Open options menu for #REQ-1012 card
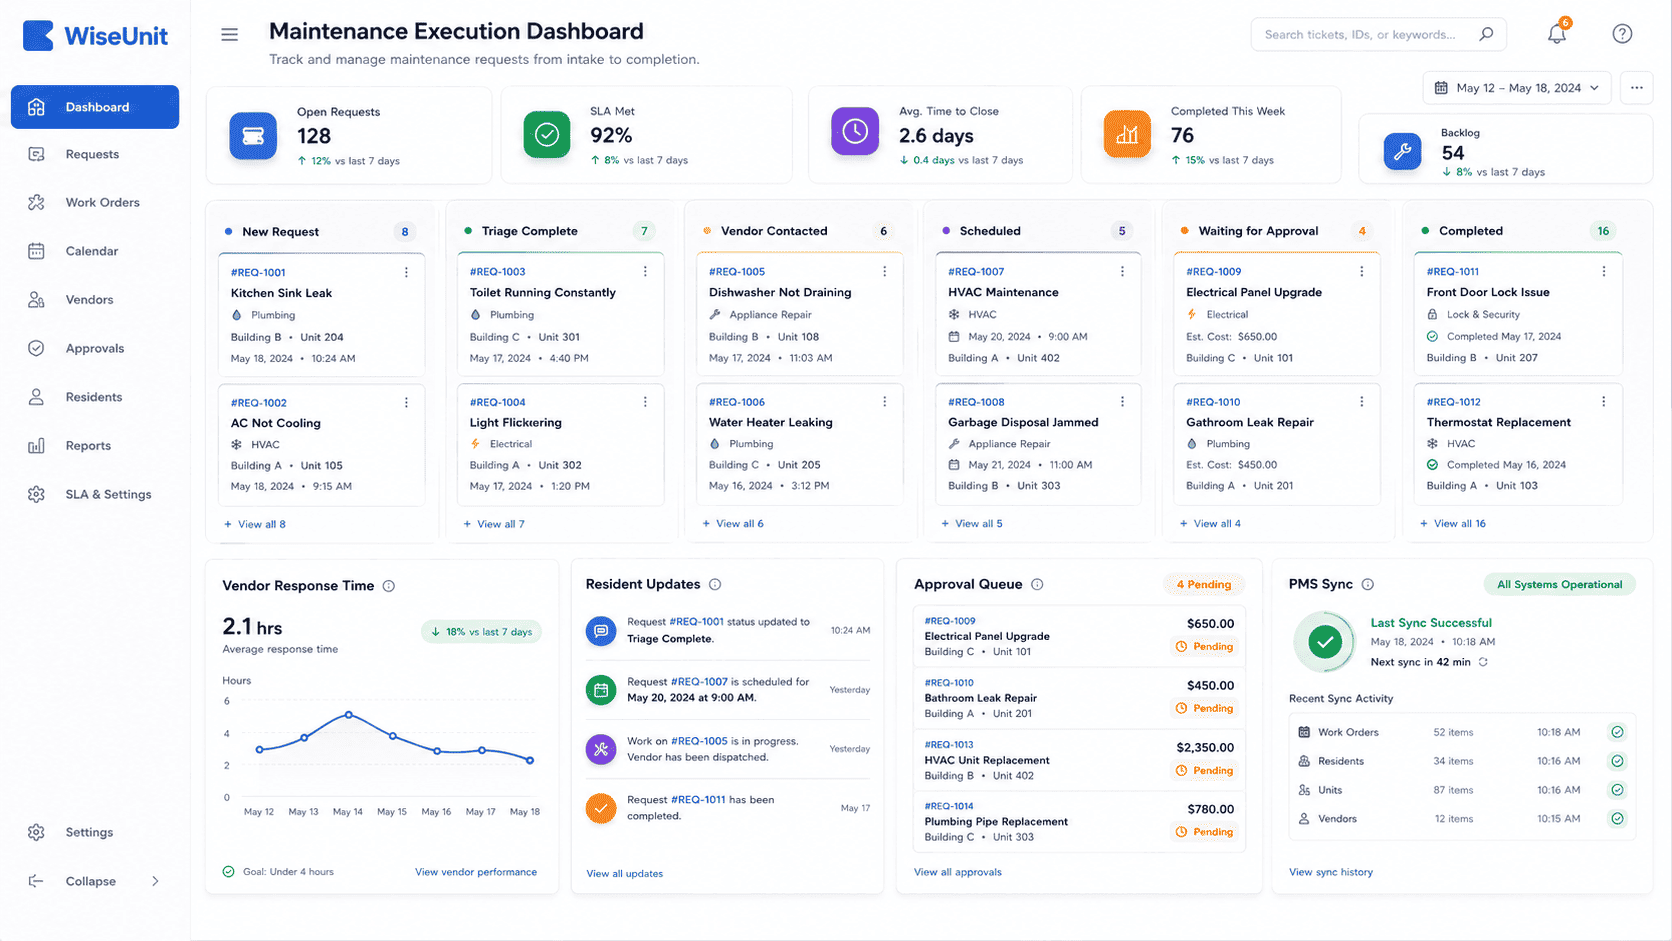 [x=1603, y=402]
